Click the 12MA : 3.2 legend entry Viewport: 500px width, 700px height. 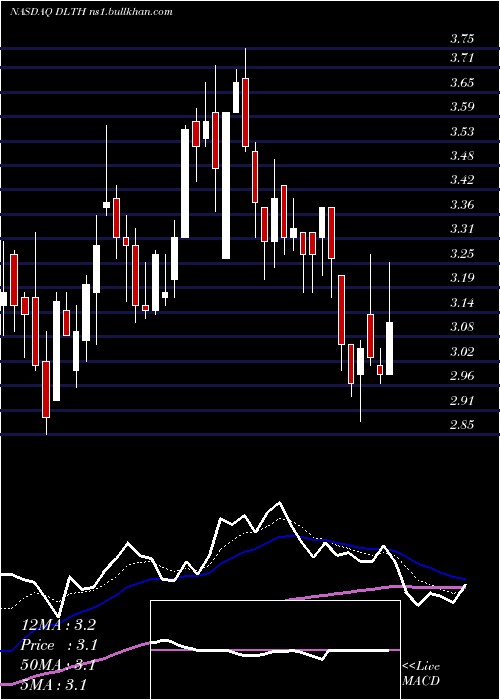[x=58, y=625]
